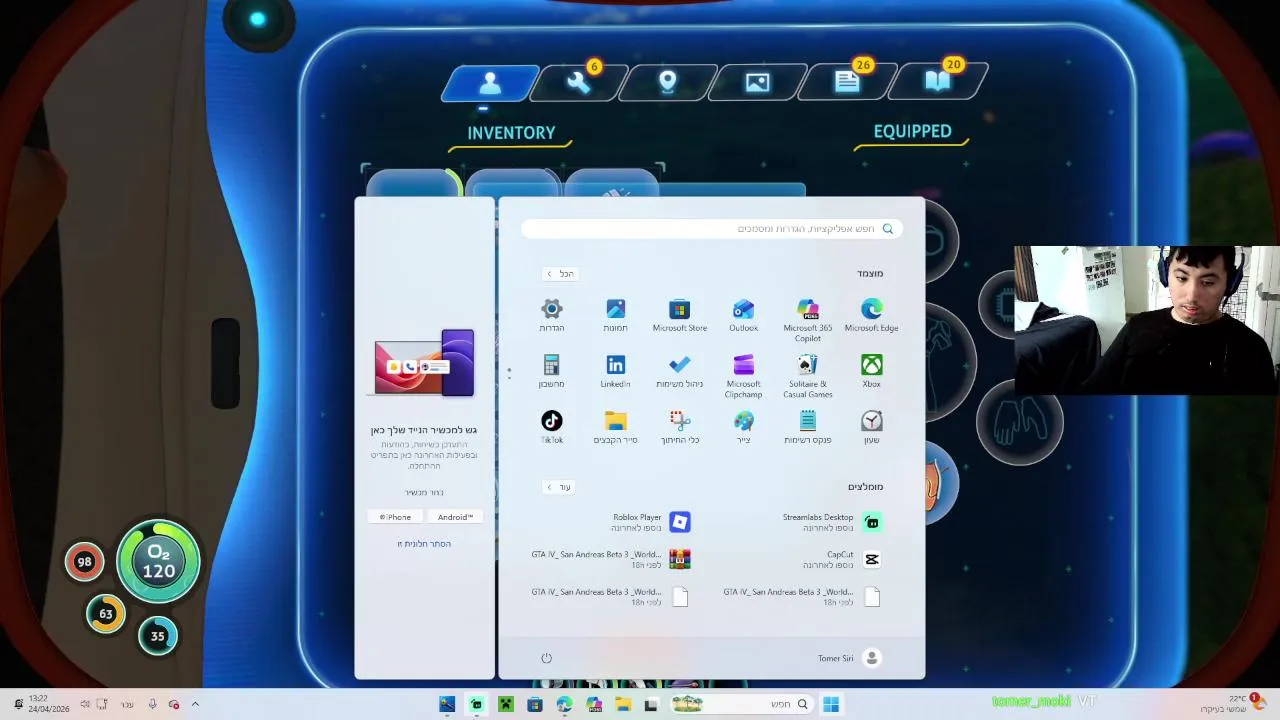Open Microsoft Store from the taskbar

(x=535, y=704)
